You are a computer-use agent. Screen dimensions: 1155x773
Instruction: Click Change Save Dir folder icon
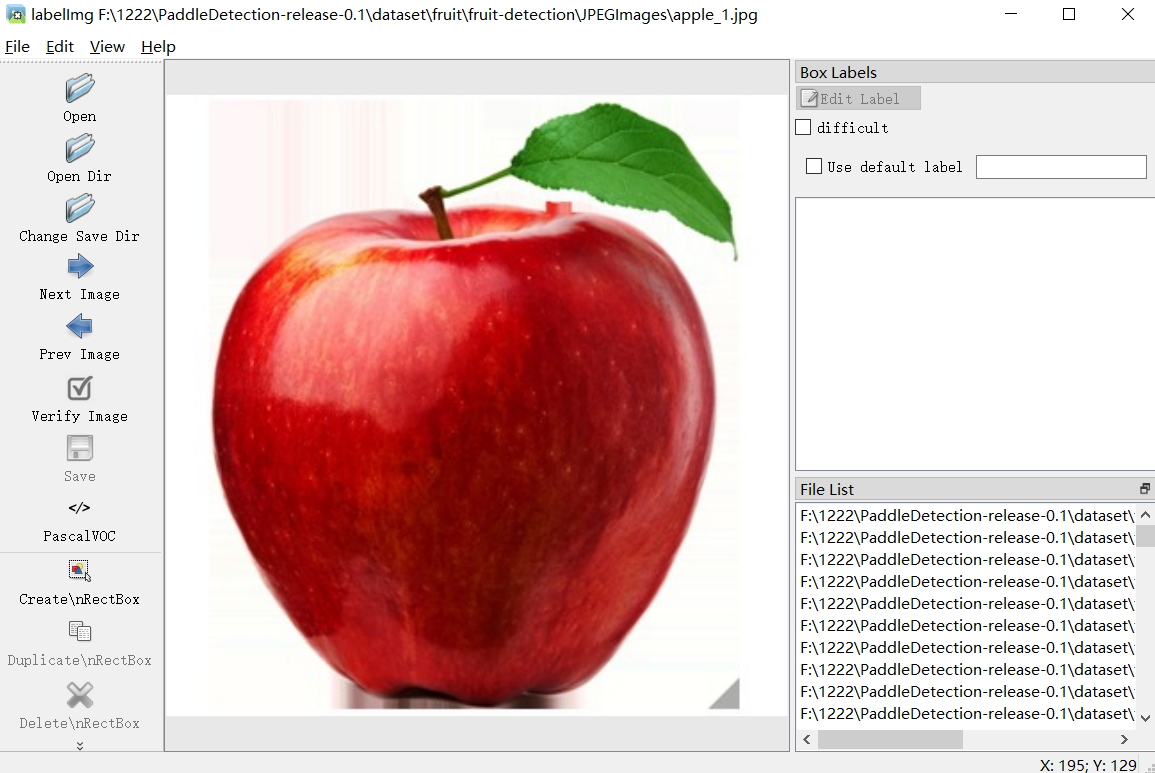pos(80,208)
